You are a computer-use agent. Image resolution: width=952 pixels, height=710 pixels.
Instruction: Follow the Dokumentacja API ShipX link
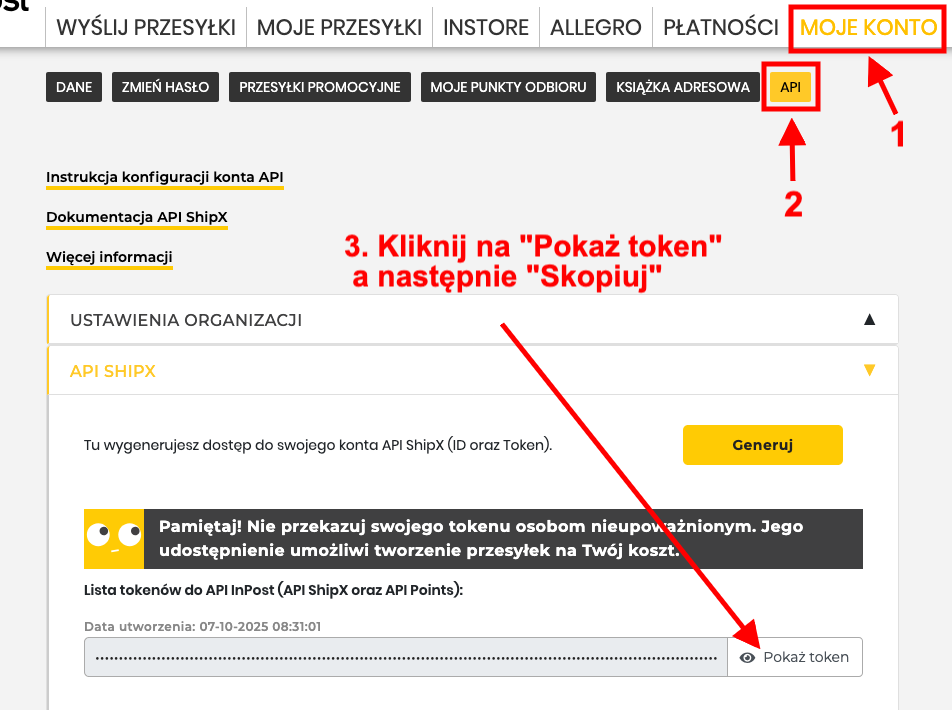(137, 217)
